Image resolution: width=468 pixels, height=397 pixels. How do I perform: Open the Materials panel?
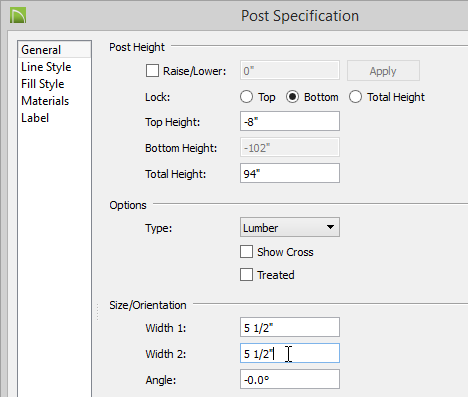pos(45,101)
